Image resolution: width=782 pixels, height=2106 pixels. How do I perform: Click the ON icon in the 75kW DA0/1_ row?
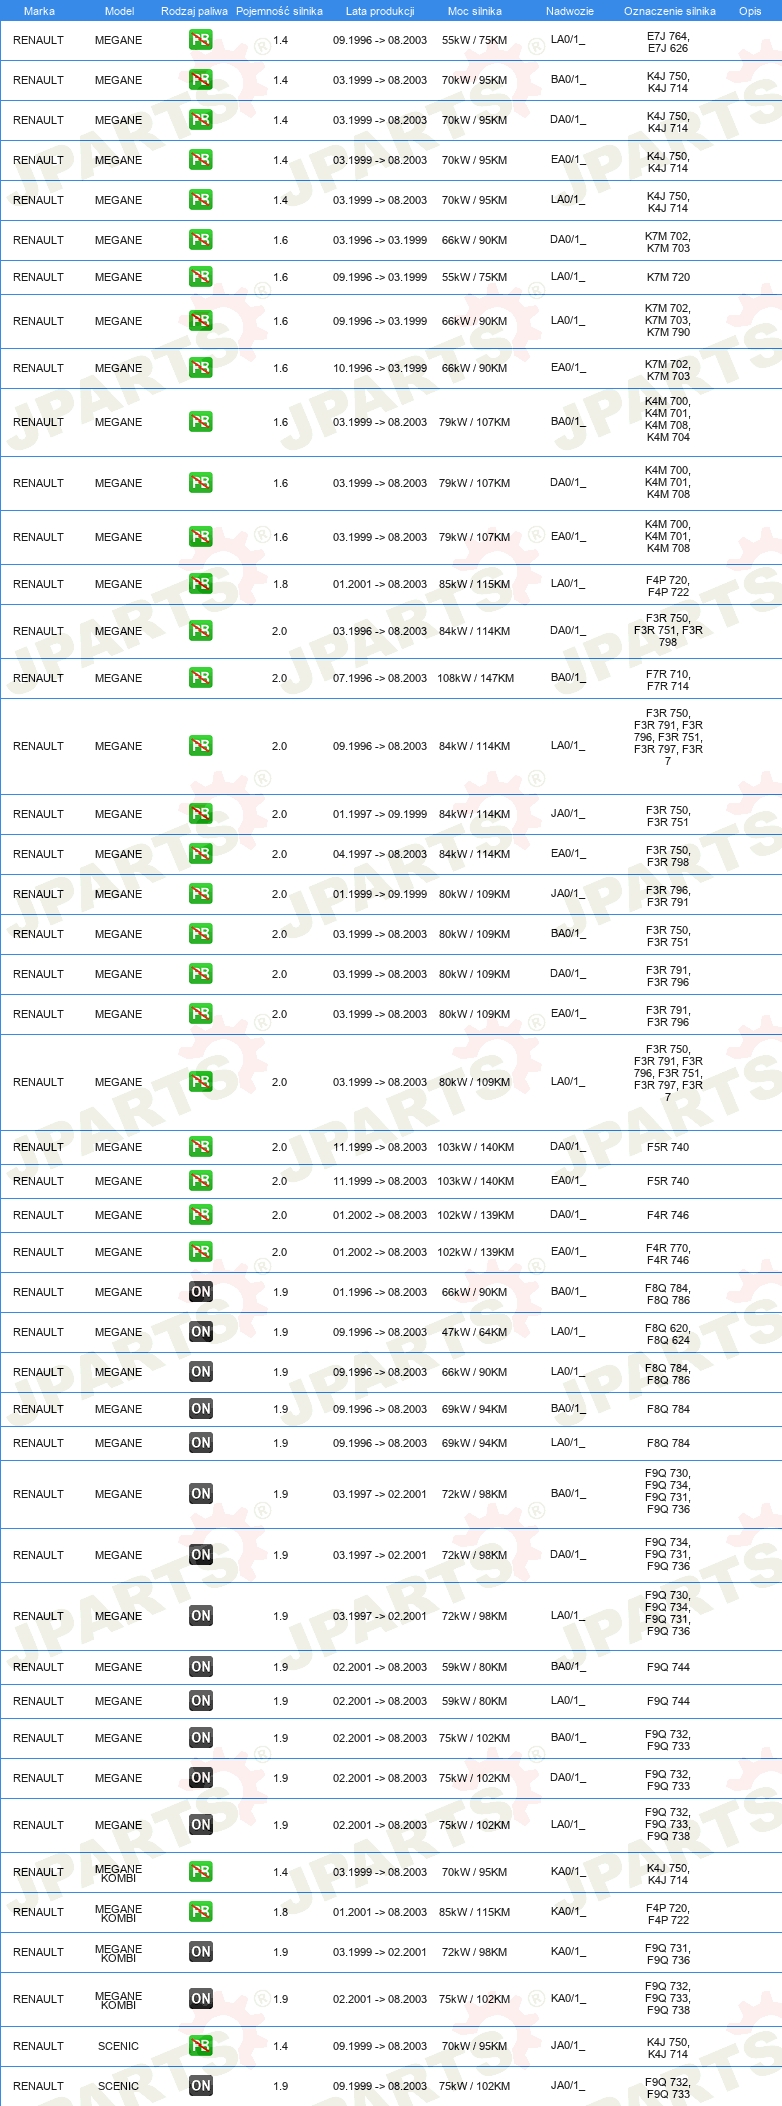(x=200, y=1778)
